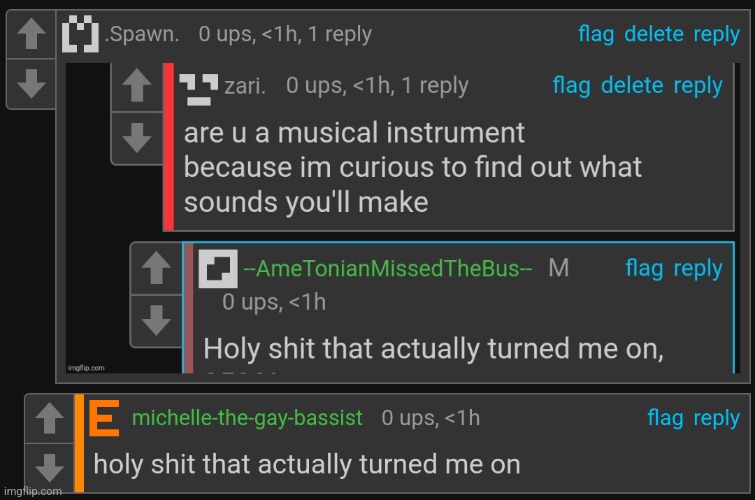Open --AmeTonianMissedTheBus-- avatar icon
This screenshot has width=755, height=500.
pyautogui.click(x=217, y=268)
